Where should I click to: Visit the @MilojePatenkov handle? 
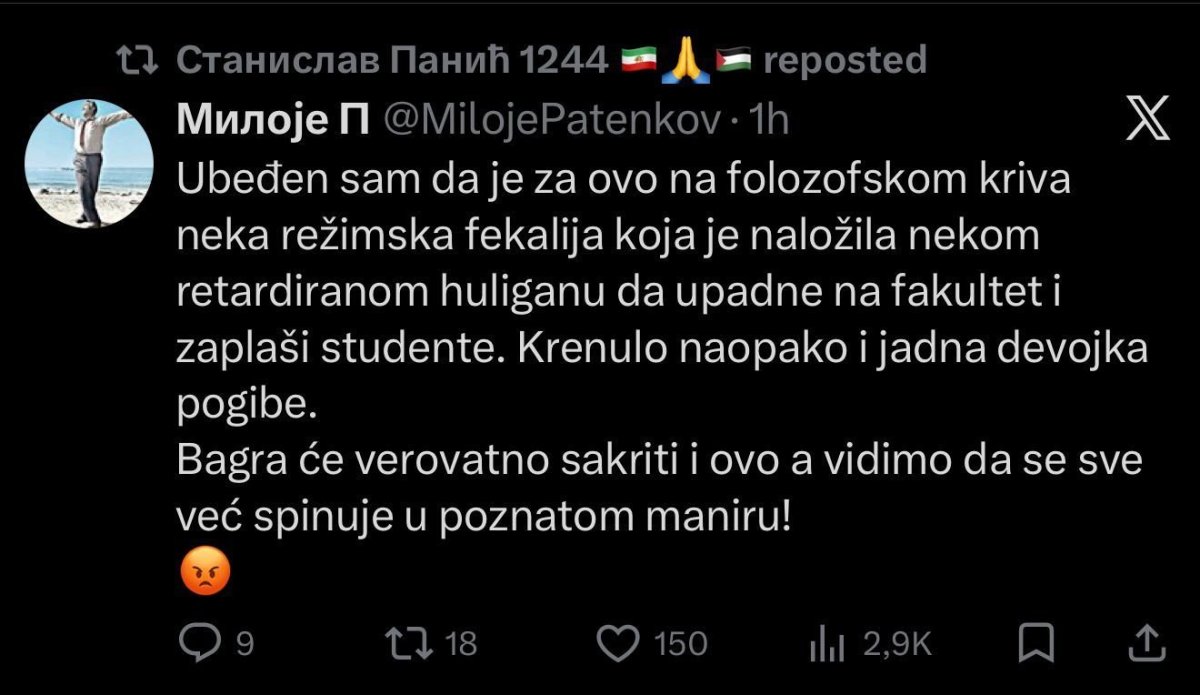click(x=553, y=121)
